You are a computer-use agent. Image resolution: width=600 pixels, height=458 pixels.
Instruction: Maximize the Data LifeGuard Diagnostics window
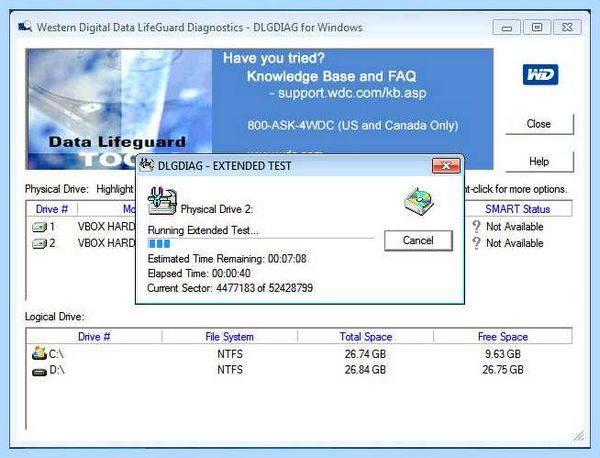point(537,28)
